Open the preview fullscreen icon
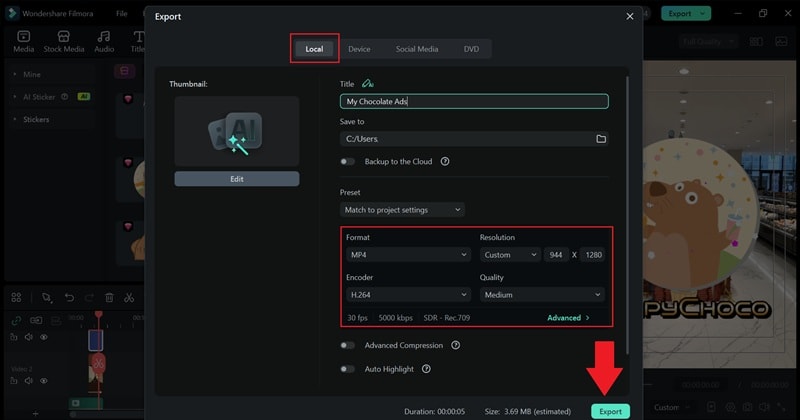The image size is (800, 420). pos(781,407)
